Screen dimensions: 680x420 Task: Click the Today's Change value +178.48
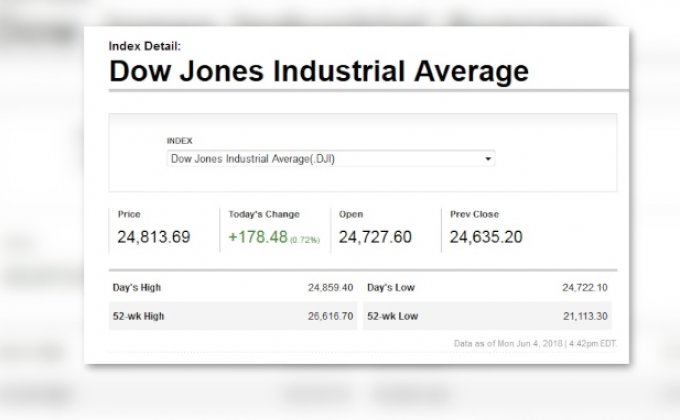tap(257, 237)
